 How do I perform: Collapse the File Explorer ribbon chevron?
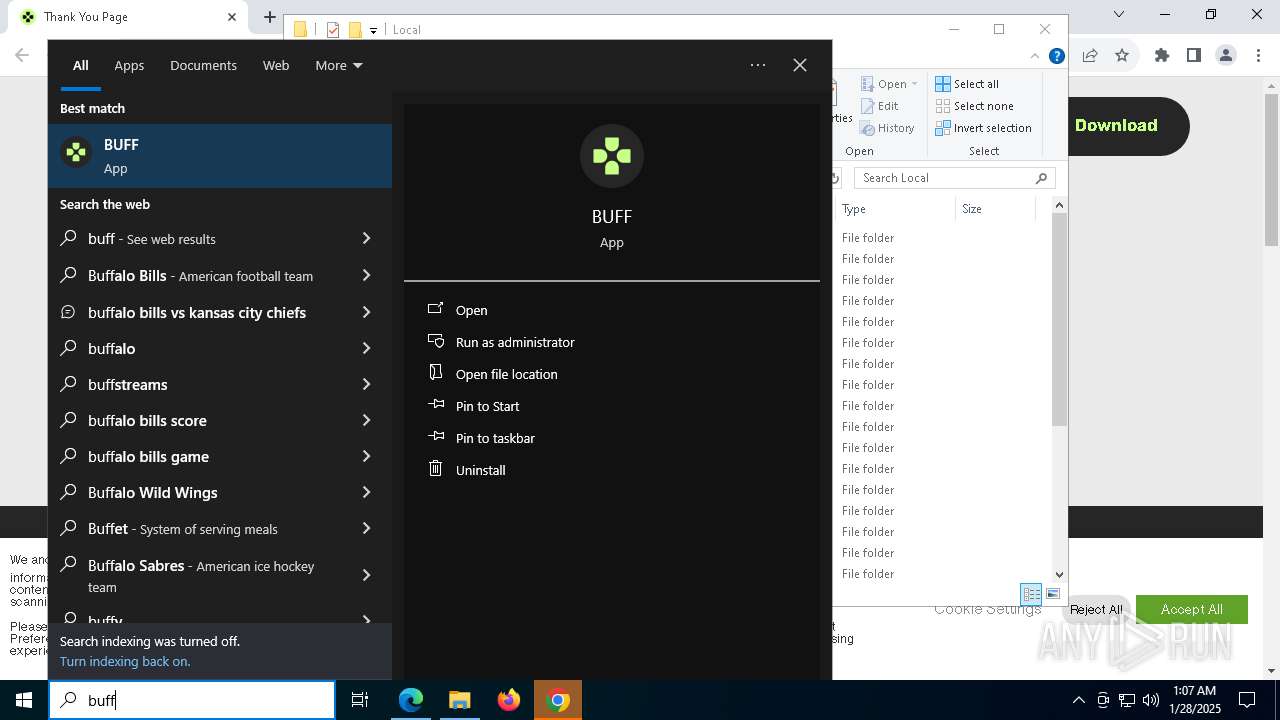[x=1035, y=56]
